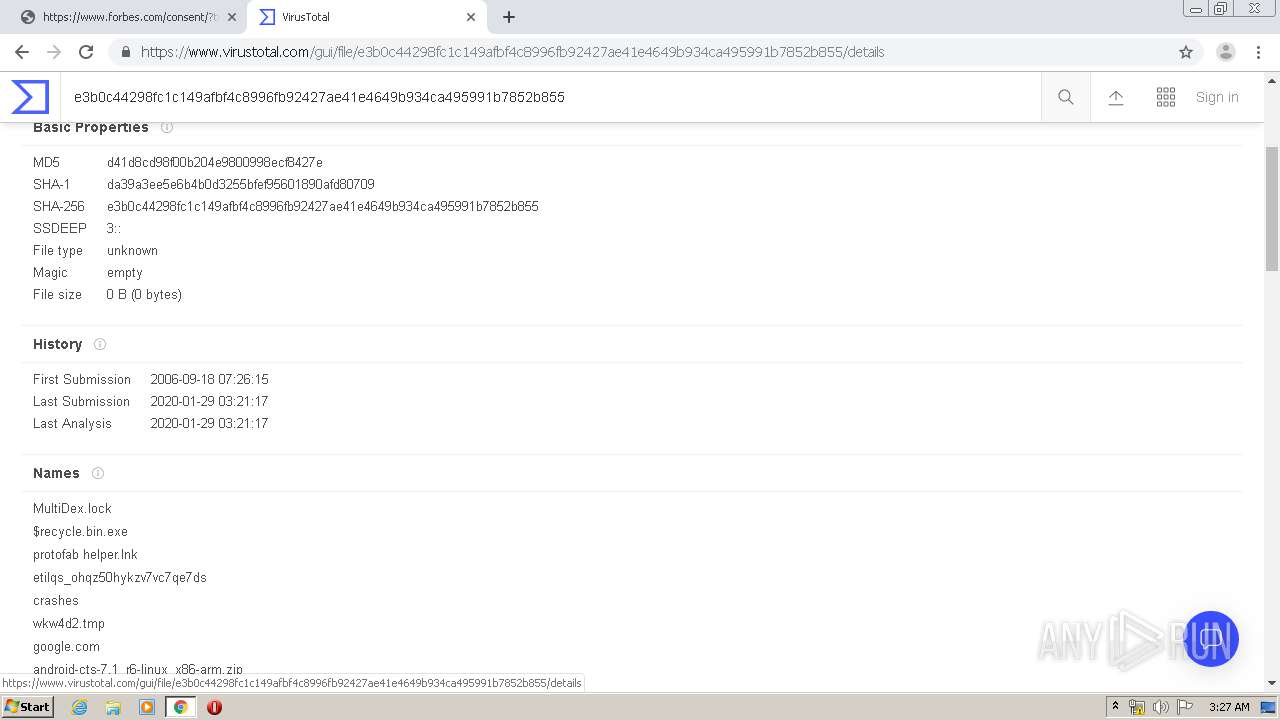Click the Magic value empty
This screenshot has height=720, width=1280.
pos(125,272)
